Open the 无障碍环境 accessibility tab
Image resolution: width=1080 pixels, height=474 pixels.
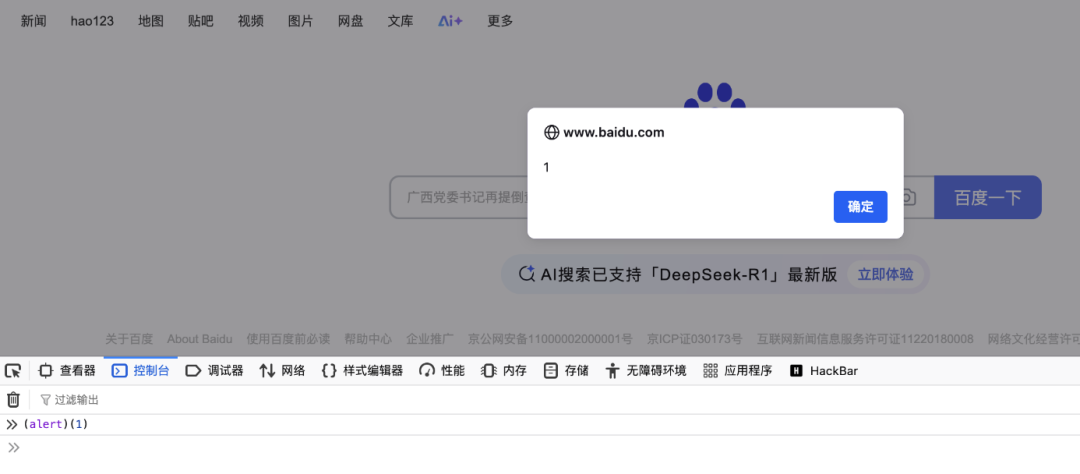point(646,371)
